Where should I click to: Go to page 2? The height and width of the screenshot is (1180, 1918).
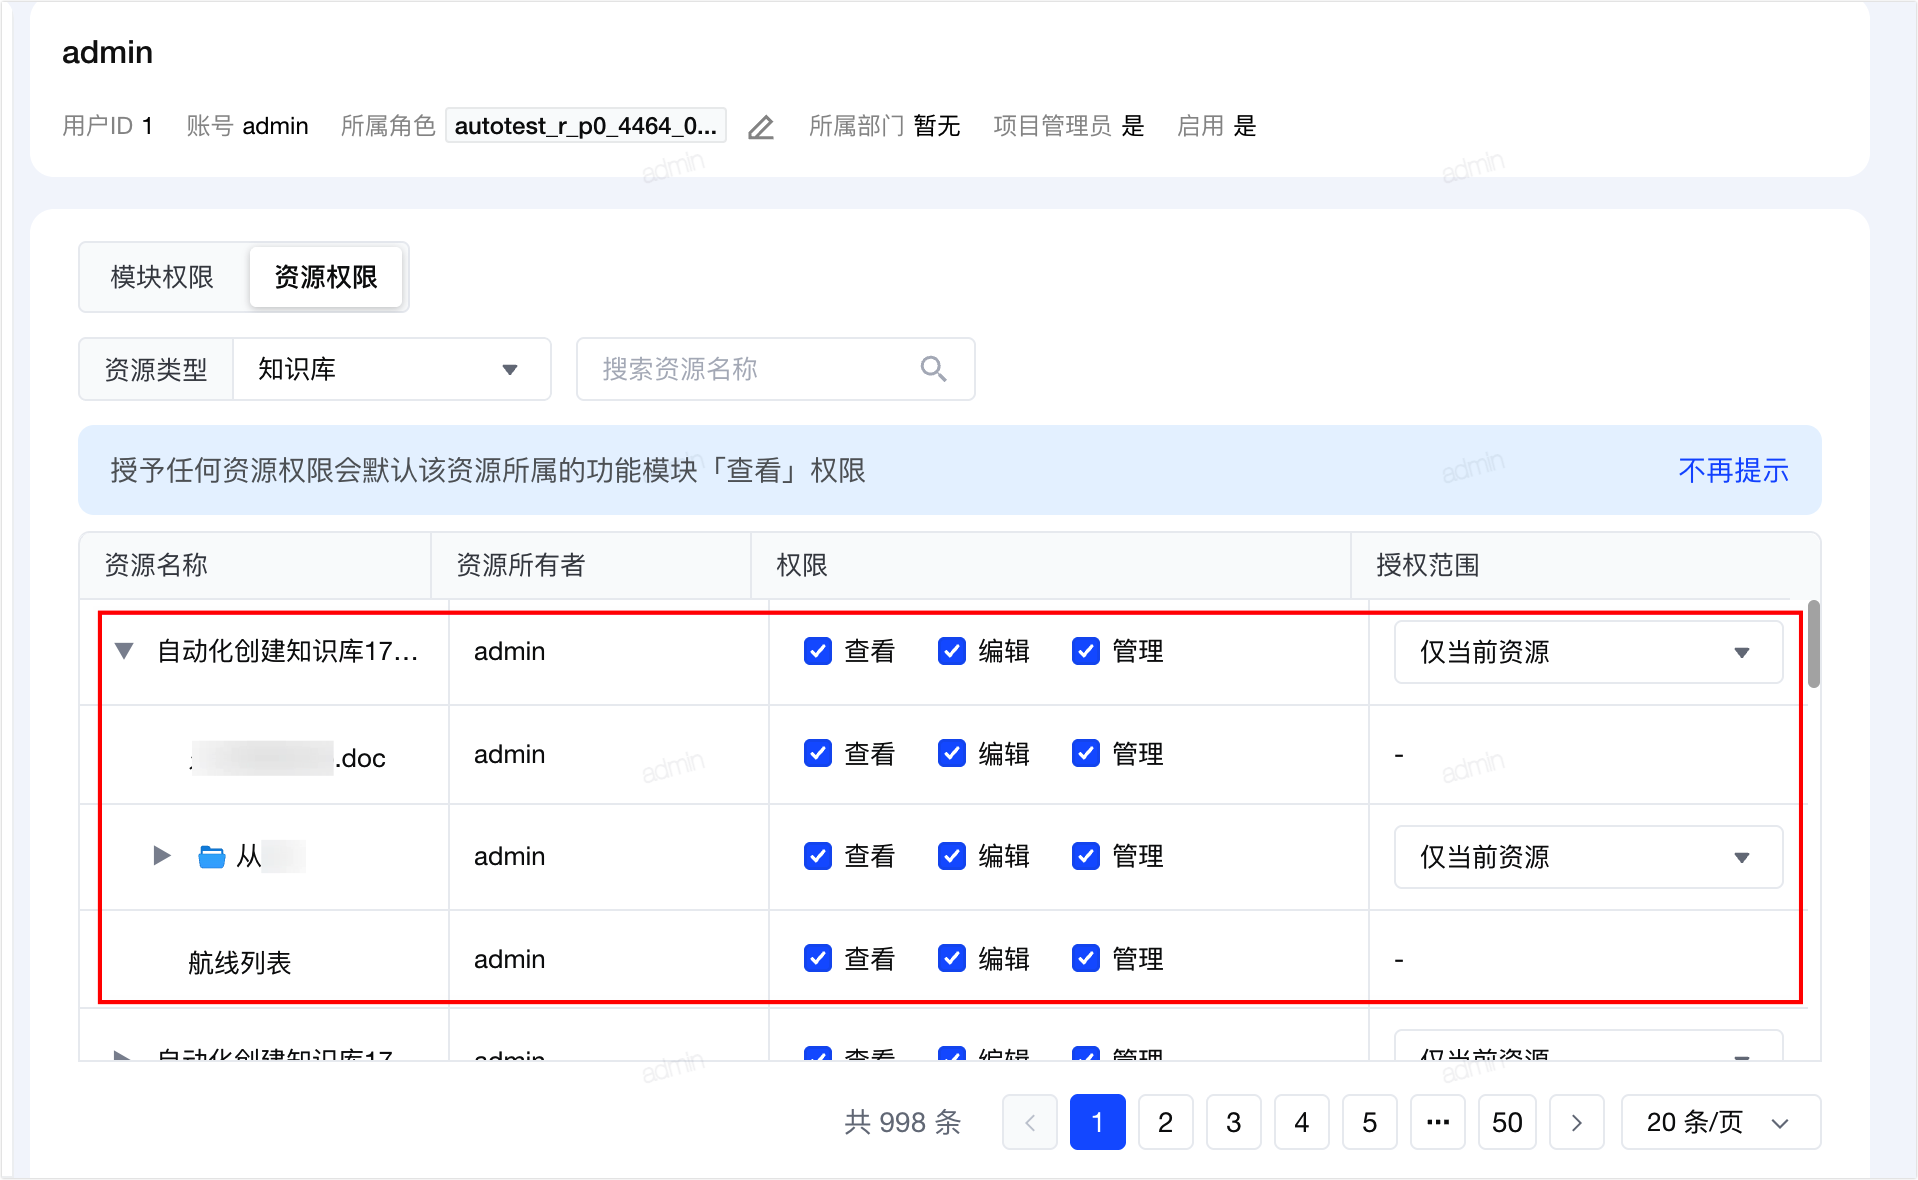click(1166, 1122)
